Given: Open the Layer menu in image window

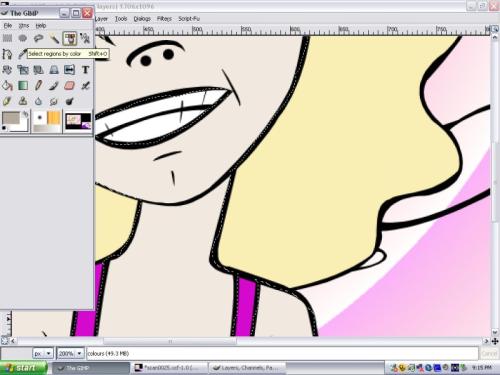Looking at the screenshot, I should (101, 19).
